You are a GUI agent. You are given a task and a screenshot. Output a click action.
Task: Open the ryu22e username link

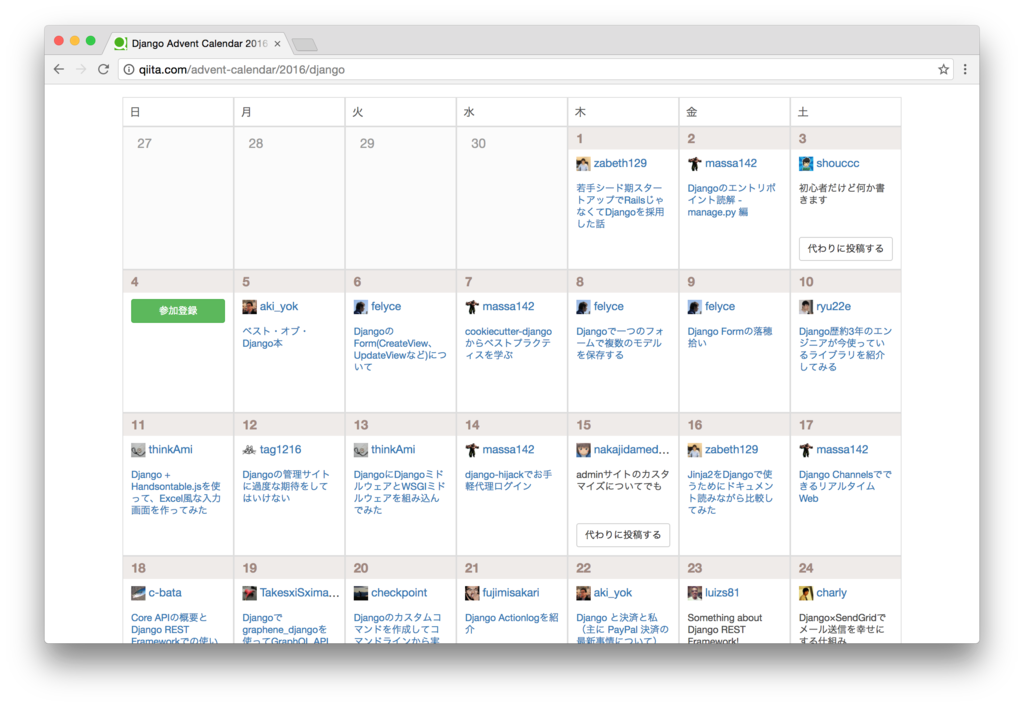833,307
